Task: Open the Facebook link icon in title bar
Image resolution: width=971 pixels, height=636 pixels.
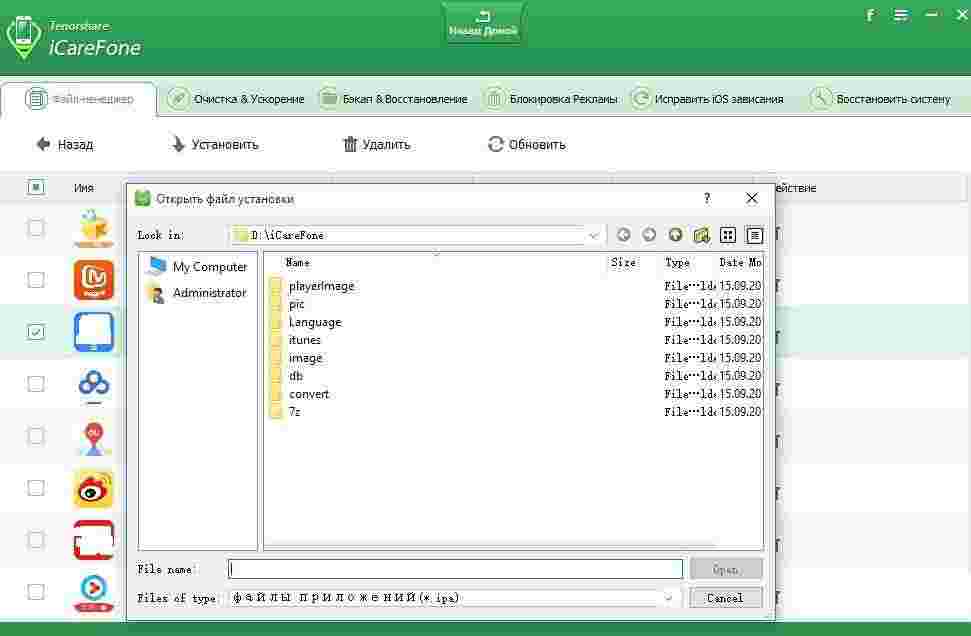Action: pyautogui.click(x=871, y=15)
